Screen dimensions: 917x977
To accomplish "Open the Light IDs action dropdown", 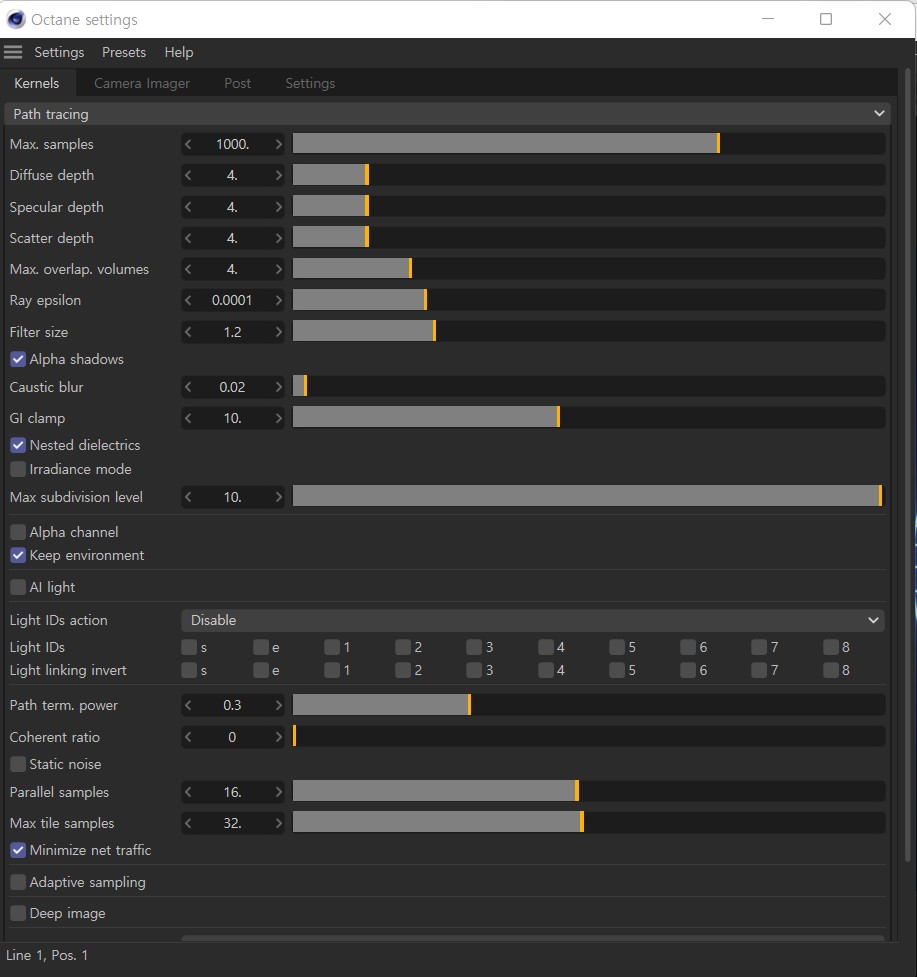I will [x=533, y=620].
